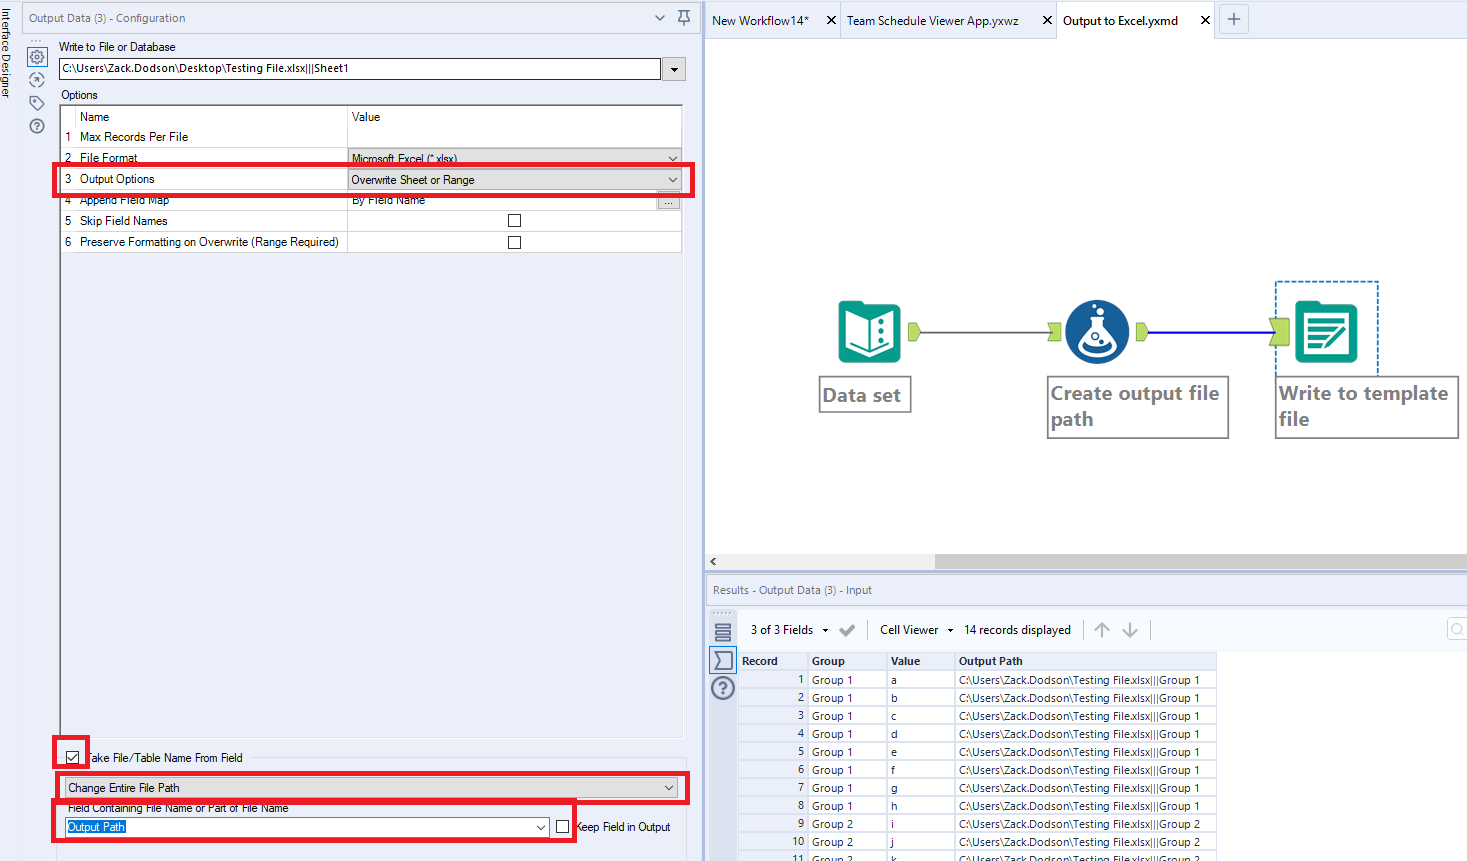
Task: Pin the Output Data configuration panel
Action: click(683, 18)
